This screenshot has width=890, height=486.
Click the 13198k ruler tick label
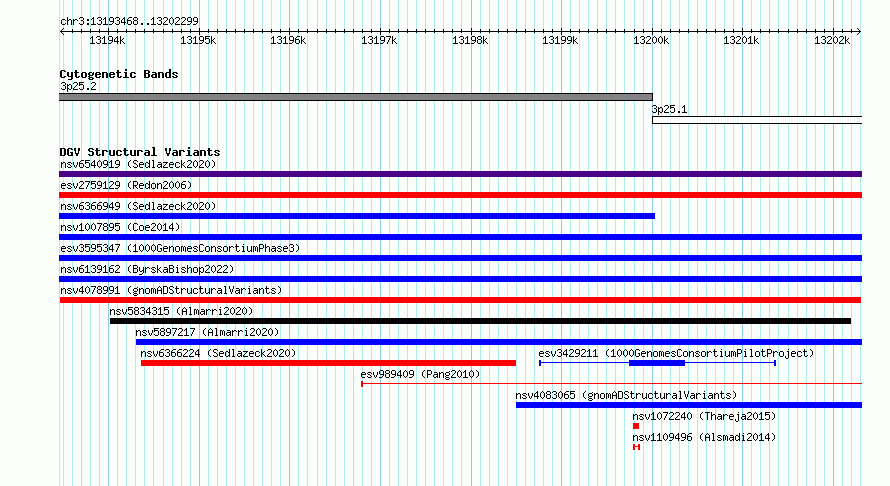point(470,40)
